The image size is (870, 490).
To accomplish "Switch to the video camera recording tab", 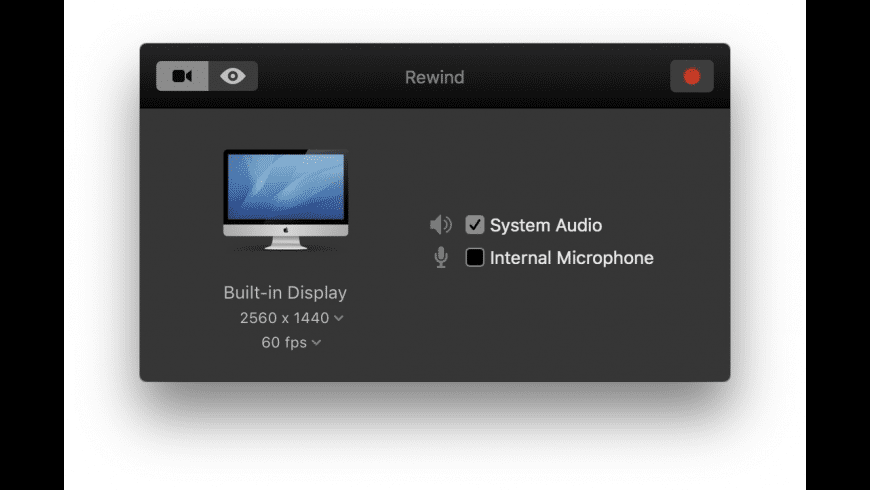I will [x=182, y=76].
